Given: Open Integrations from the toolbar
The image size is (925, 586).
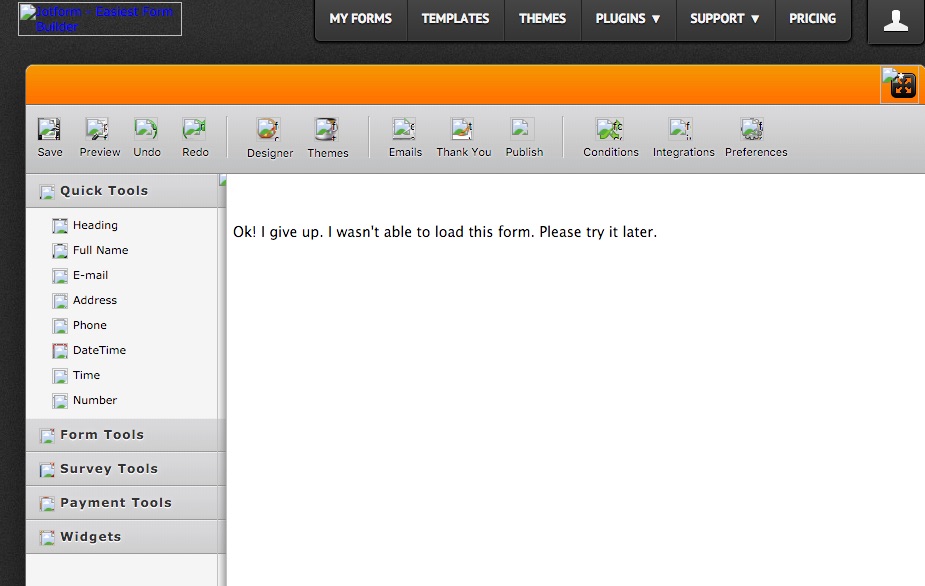Looking at the screenshot, I should (x=683, y=137).
